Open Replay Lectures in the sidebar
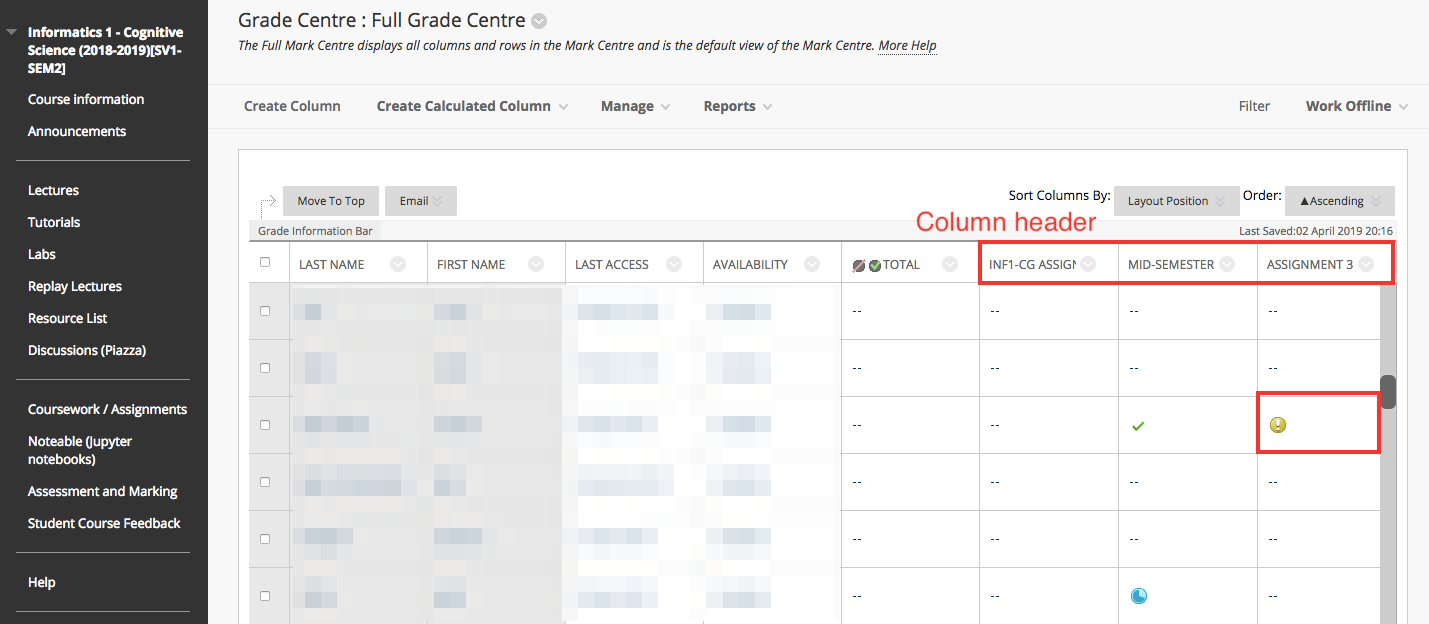 click(75, 287)
